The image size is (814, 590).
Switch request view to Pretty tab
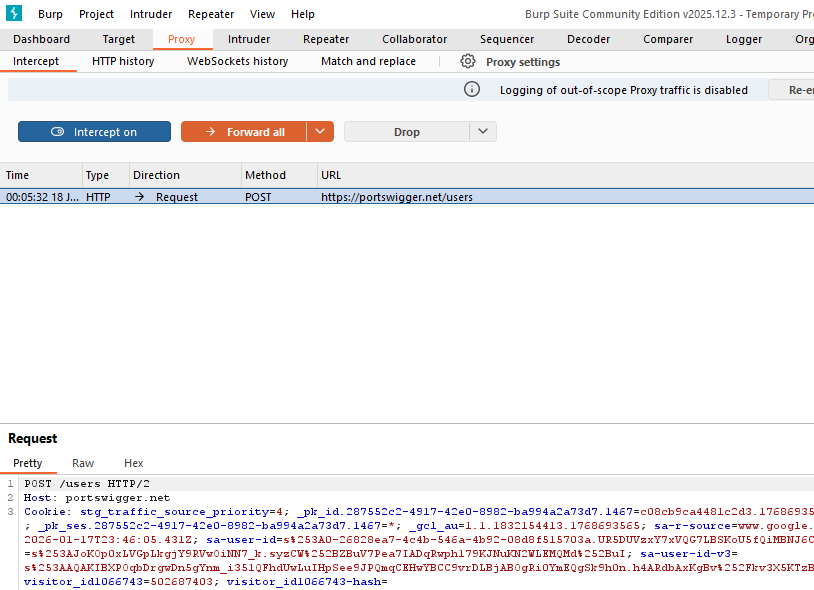[28, 463]
